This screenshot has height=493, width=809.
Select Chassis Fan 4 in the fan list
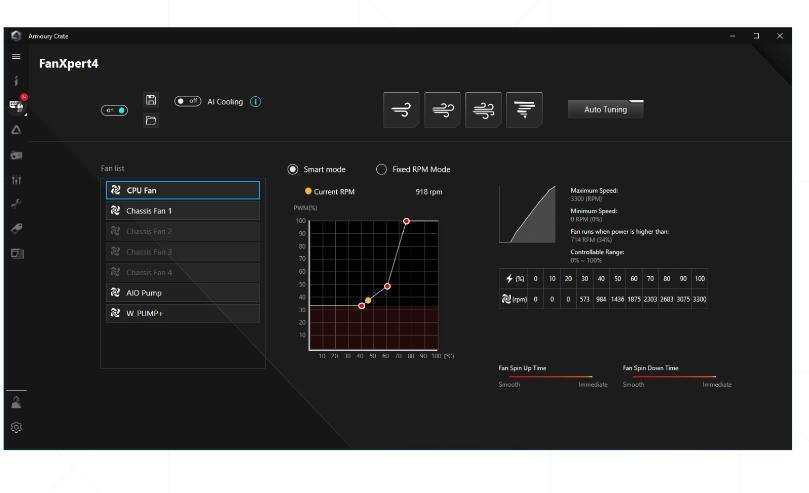click(x=183, y=272)
